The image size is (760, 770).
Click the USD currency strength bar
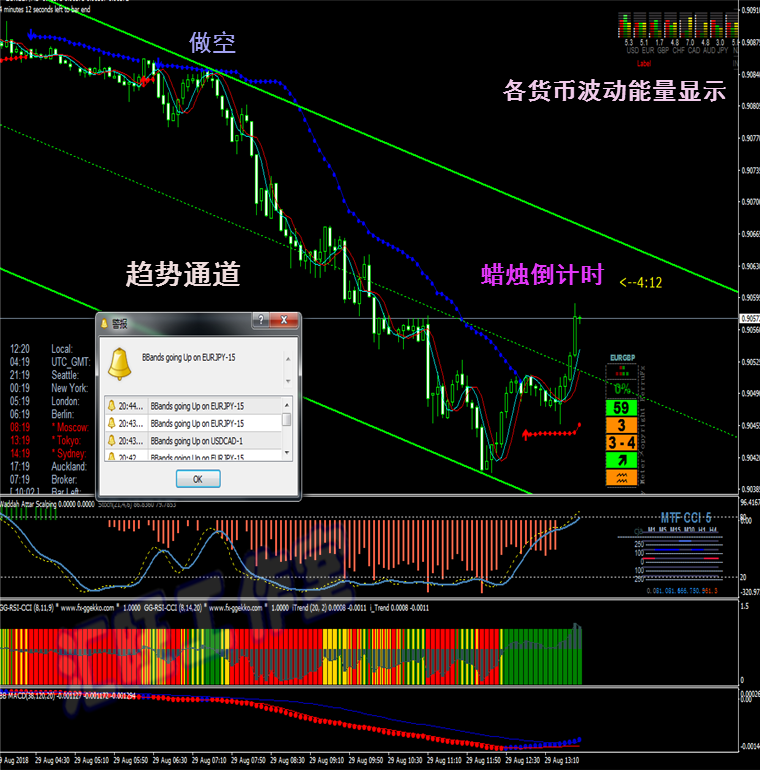click(x=626, y=28)
